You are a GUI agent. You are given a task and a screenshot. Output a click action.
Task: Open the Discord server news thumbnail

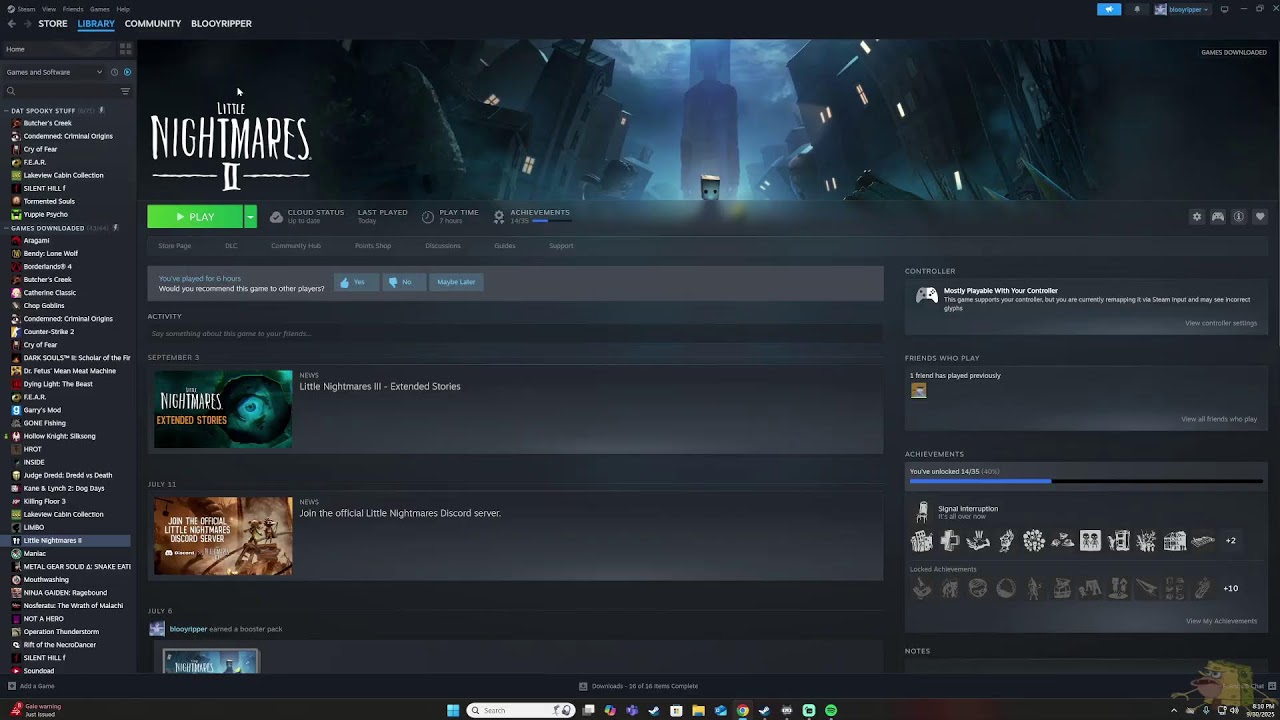pyautogui.click(x=223, y=536)
